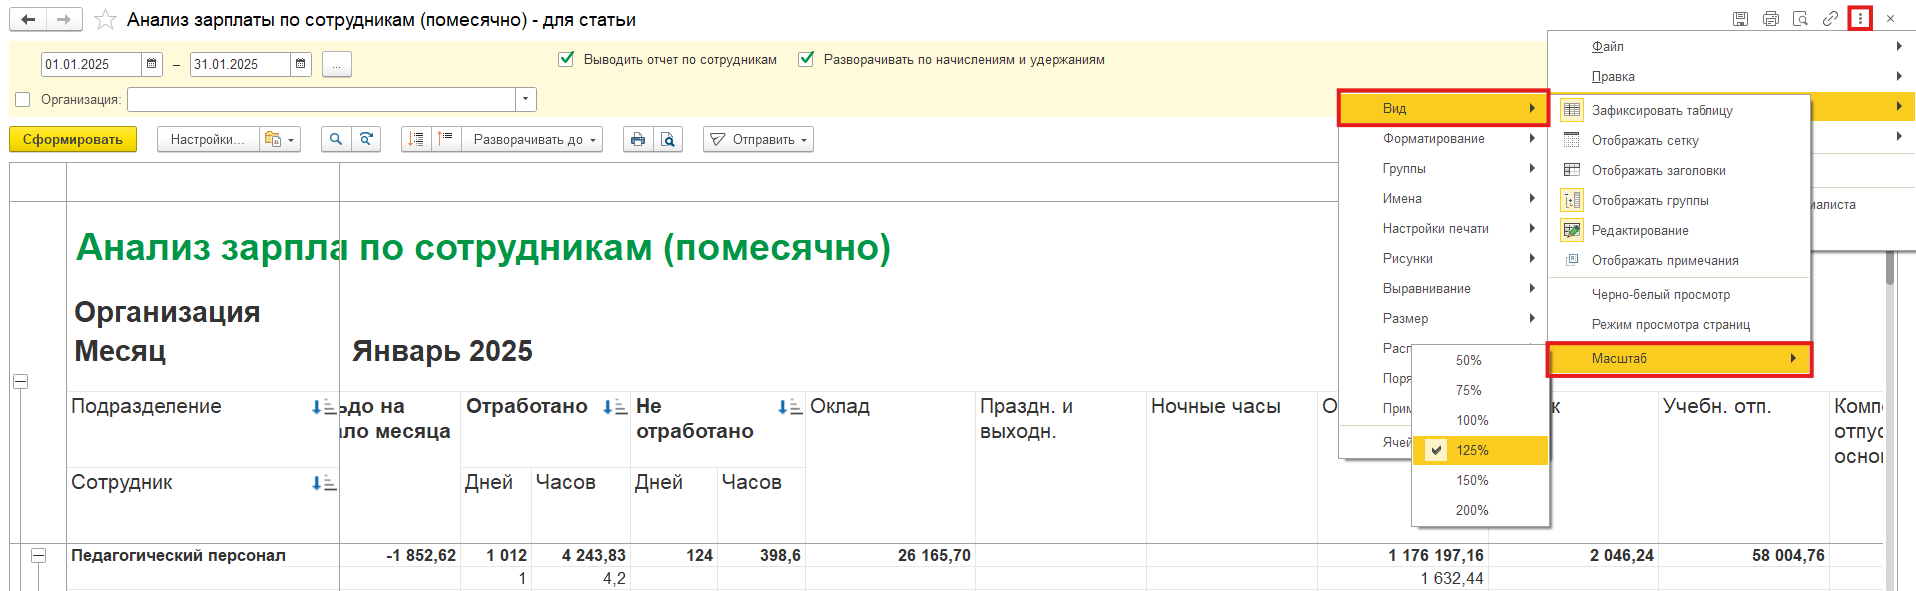Open the Вид submenu item
This screenshot has height=591, width=1916.
(1443, 108)
